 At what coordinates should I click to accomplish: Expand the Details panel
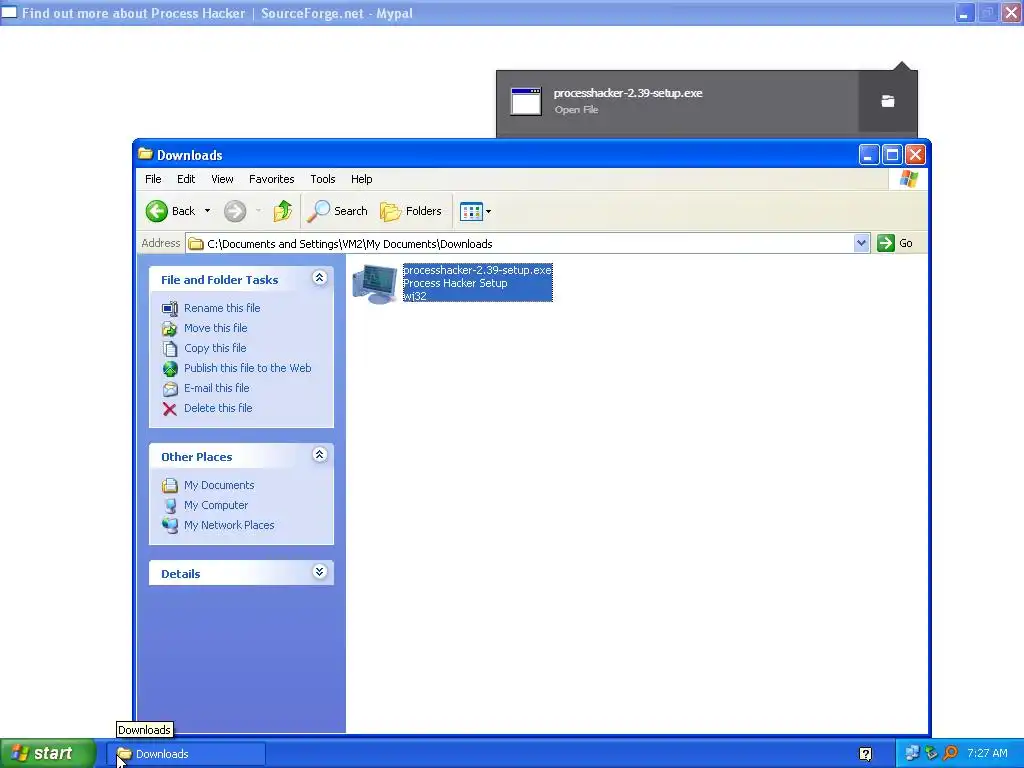click(x=319, y=572)
